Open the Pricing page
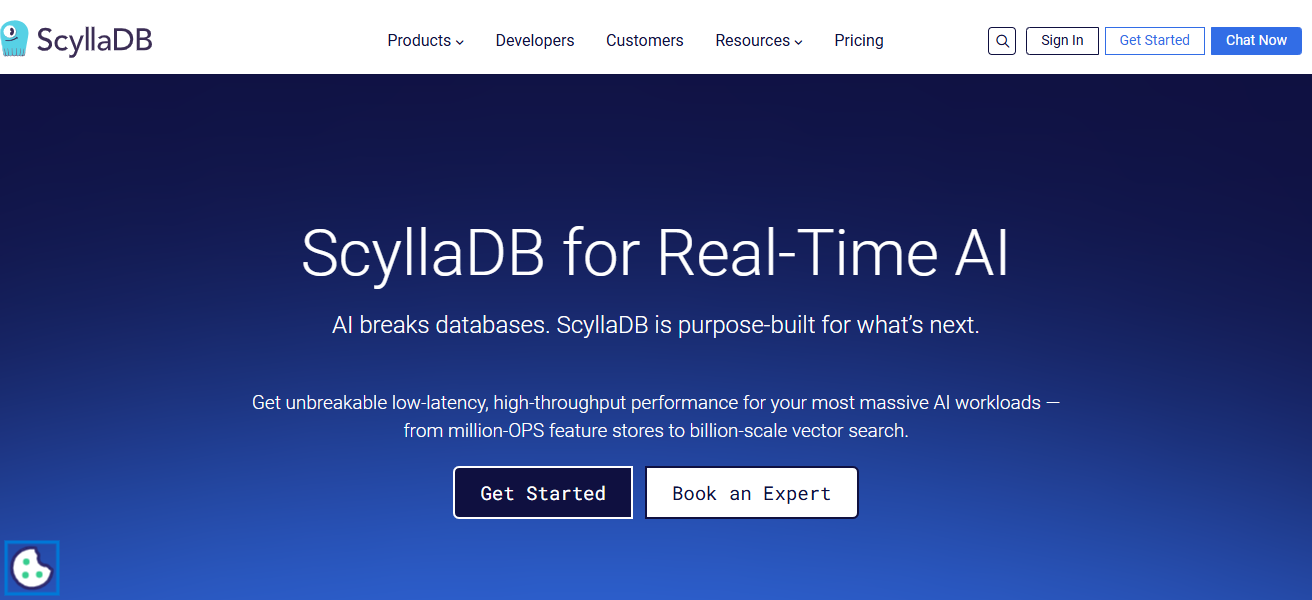Screen dimensions: 1312x600 [859, 41]
